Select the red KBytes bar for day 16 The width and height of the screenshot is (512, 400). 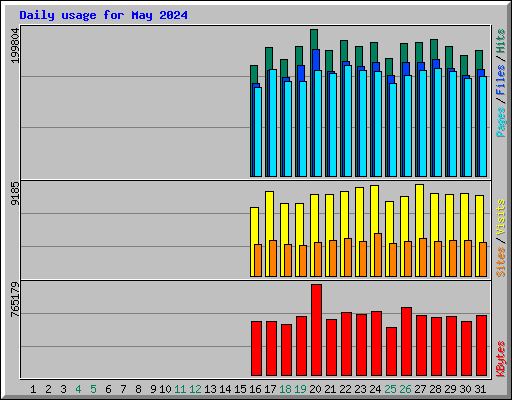click(x=256, y=348)
